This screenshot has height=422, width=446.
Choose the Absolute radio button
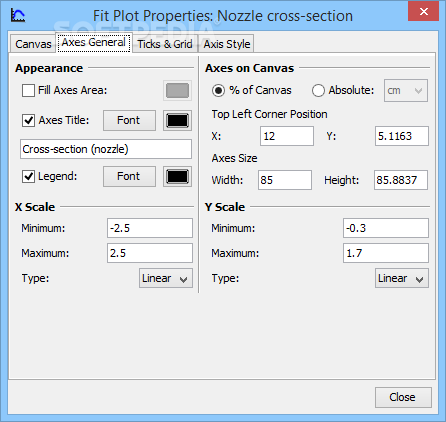pos(318,90)
